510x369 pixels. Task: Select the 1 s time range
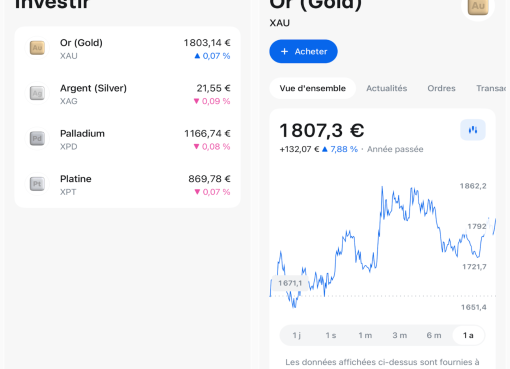(x=331, y=335)
